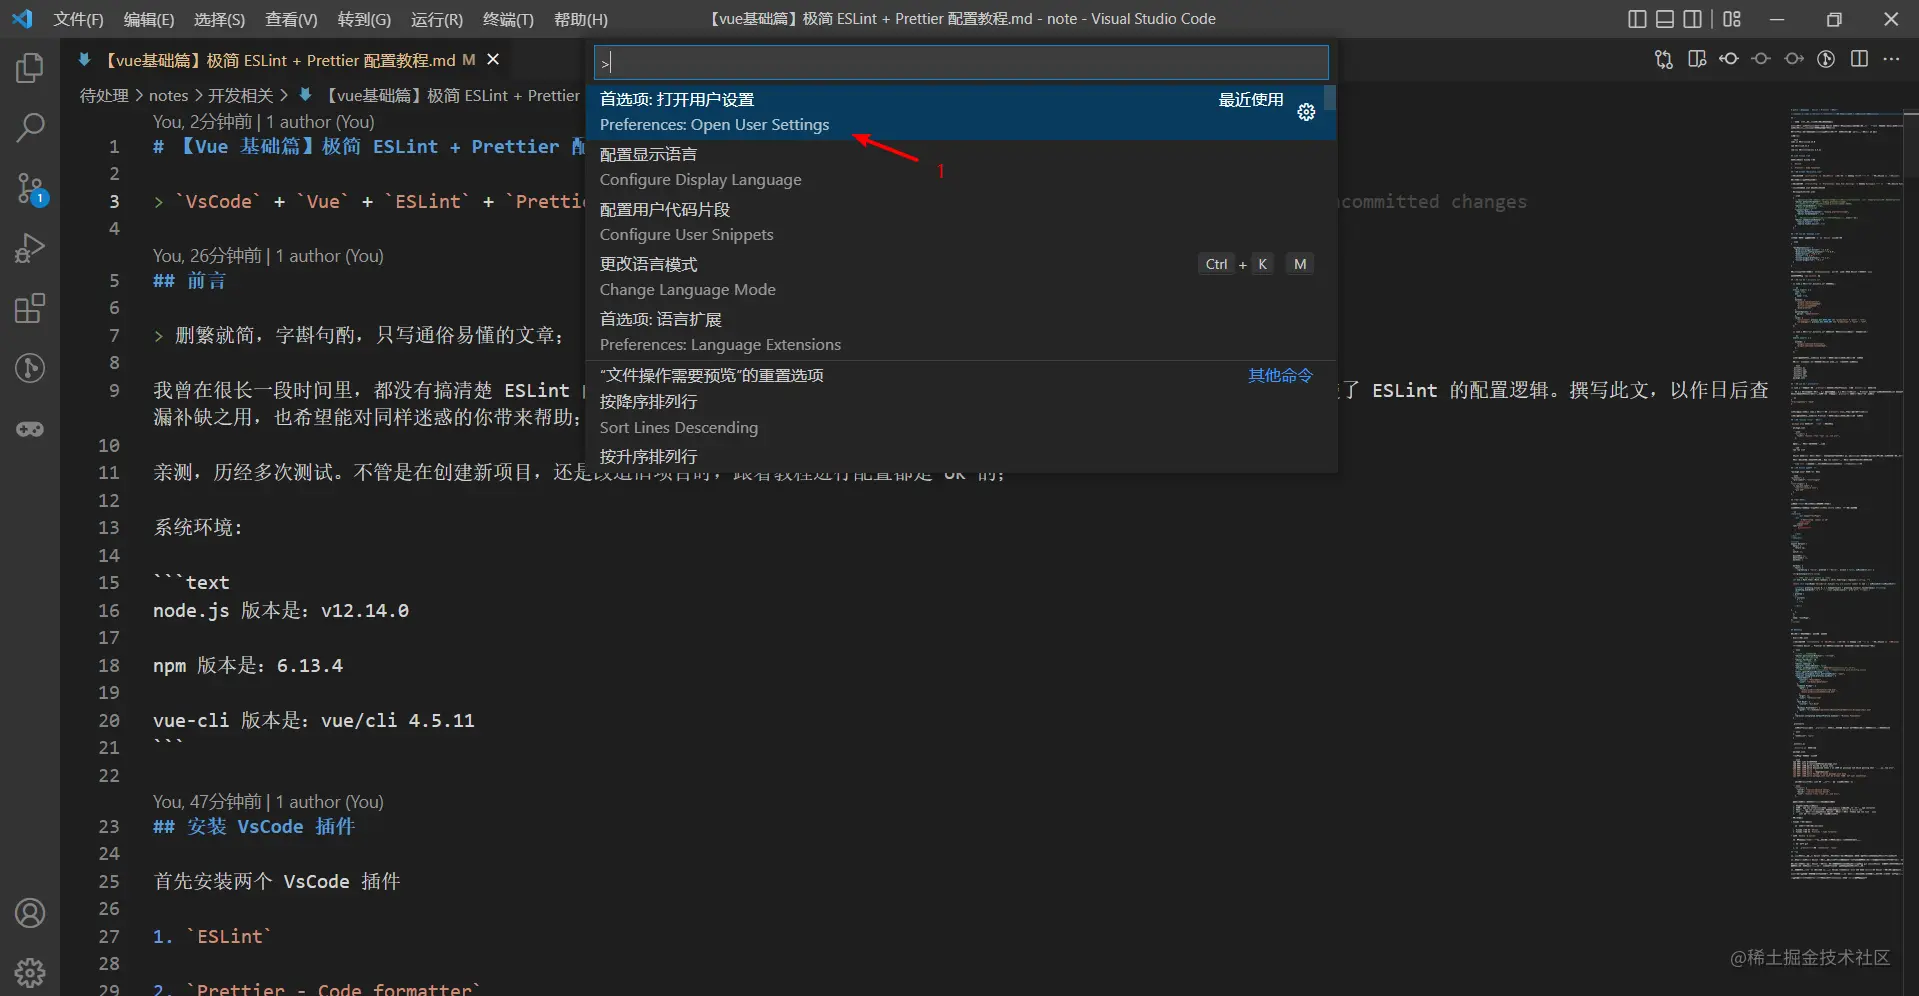The width and height of the screenshot is (1919, 996).
Task: Open Source Control view with badge
Action: [x=30, y=188]
